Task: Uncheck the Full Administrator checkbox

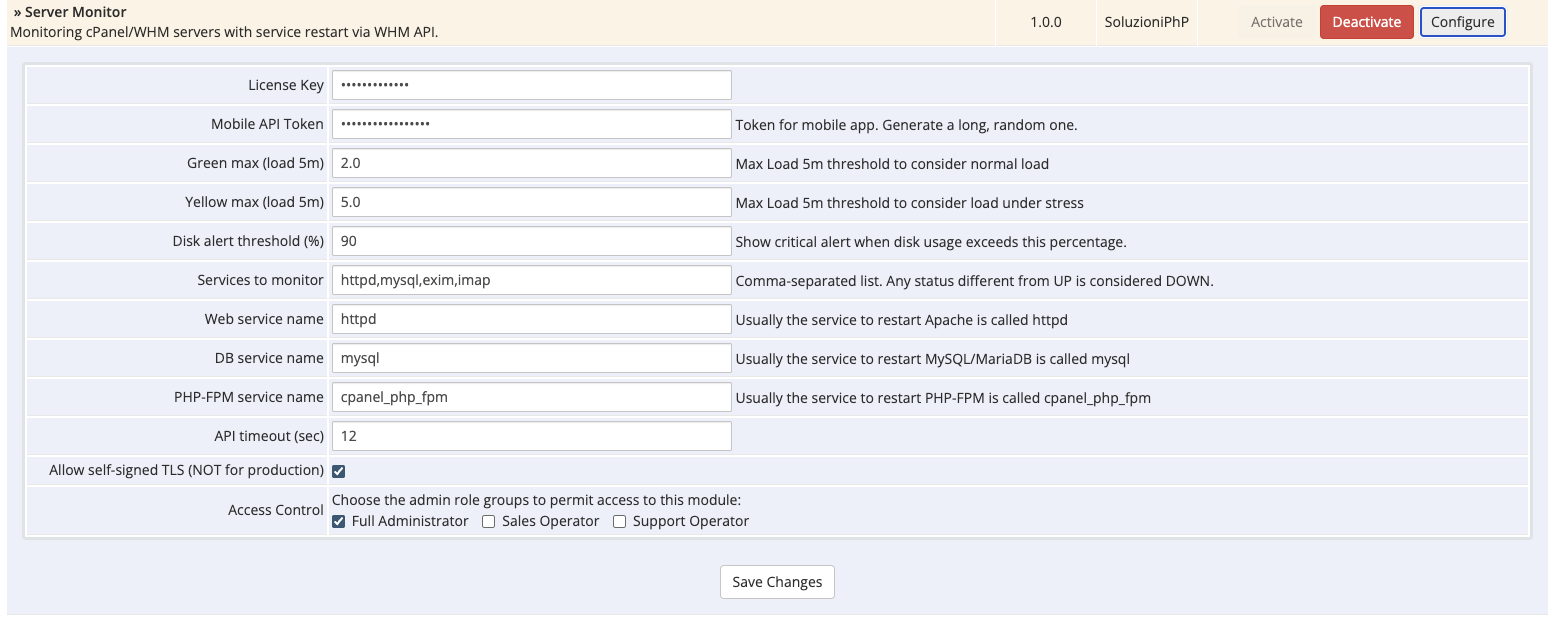Action: 339,521
